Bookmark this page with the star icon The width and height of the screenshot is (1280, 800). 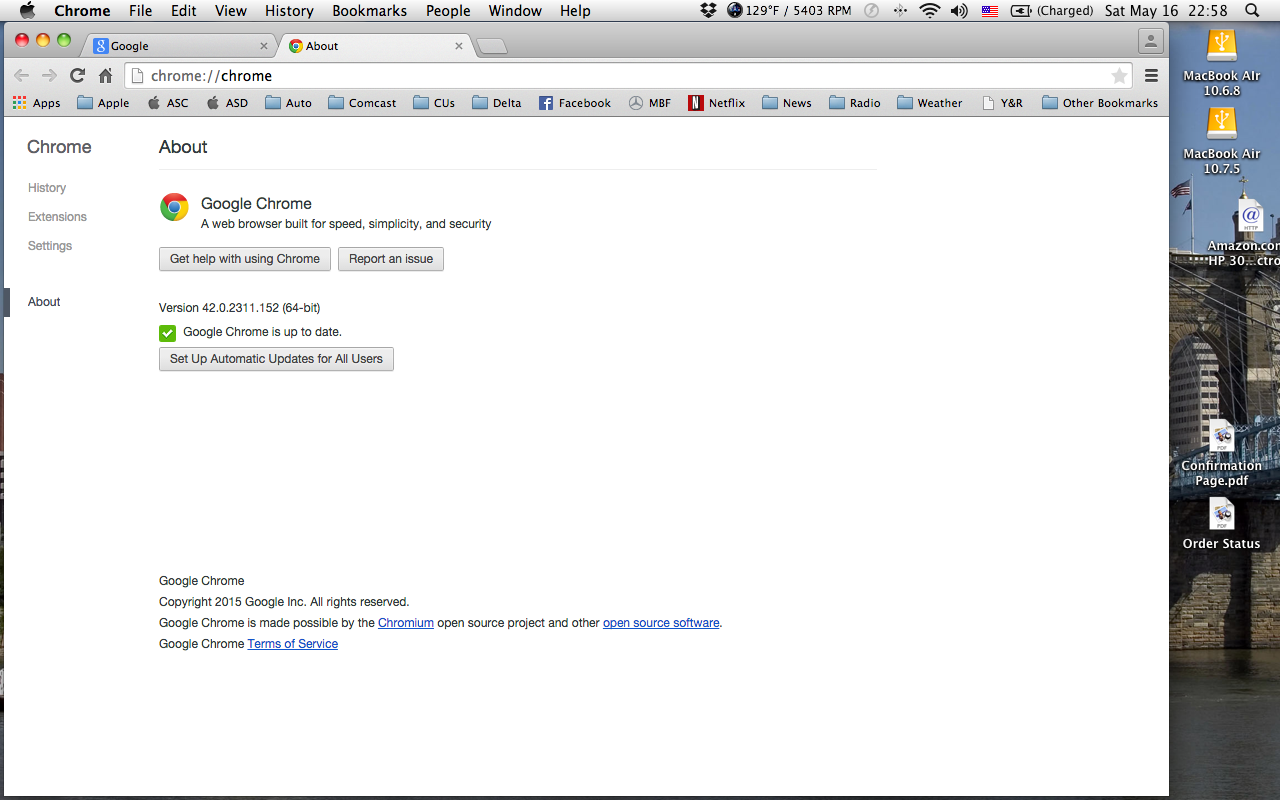click(1119, 76)
